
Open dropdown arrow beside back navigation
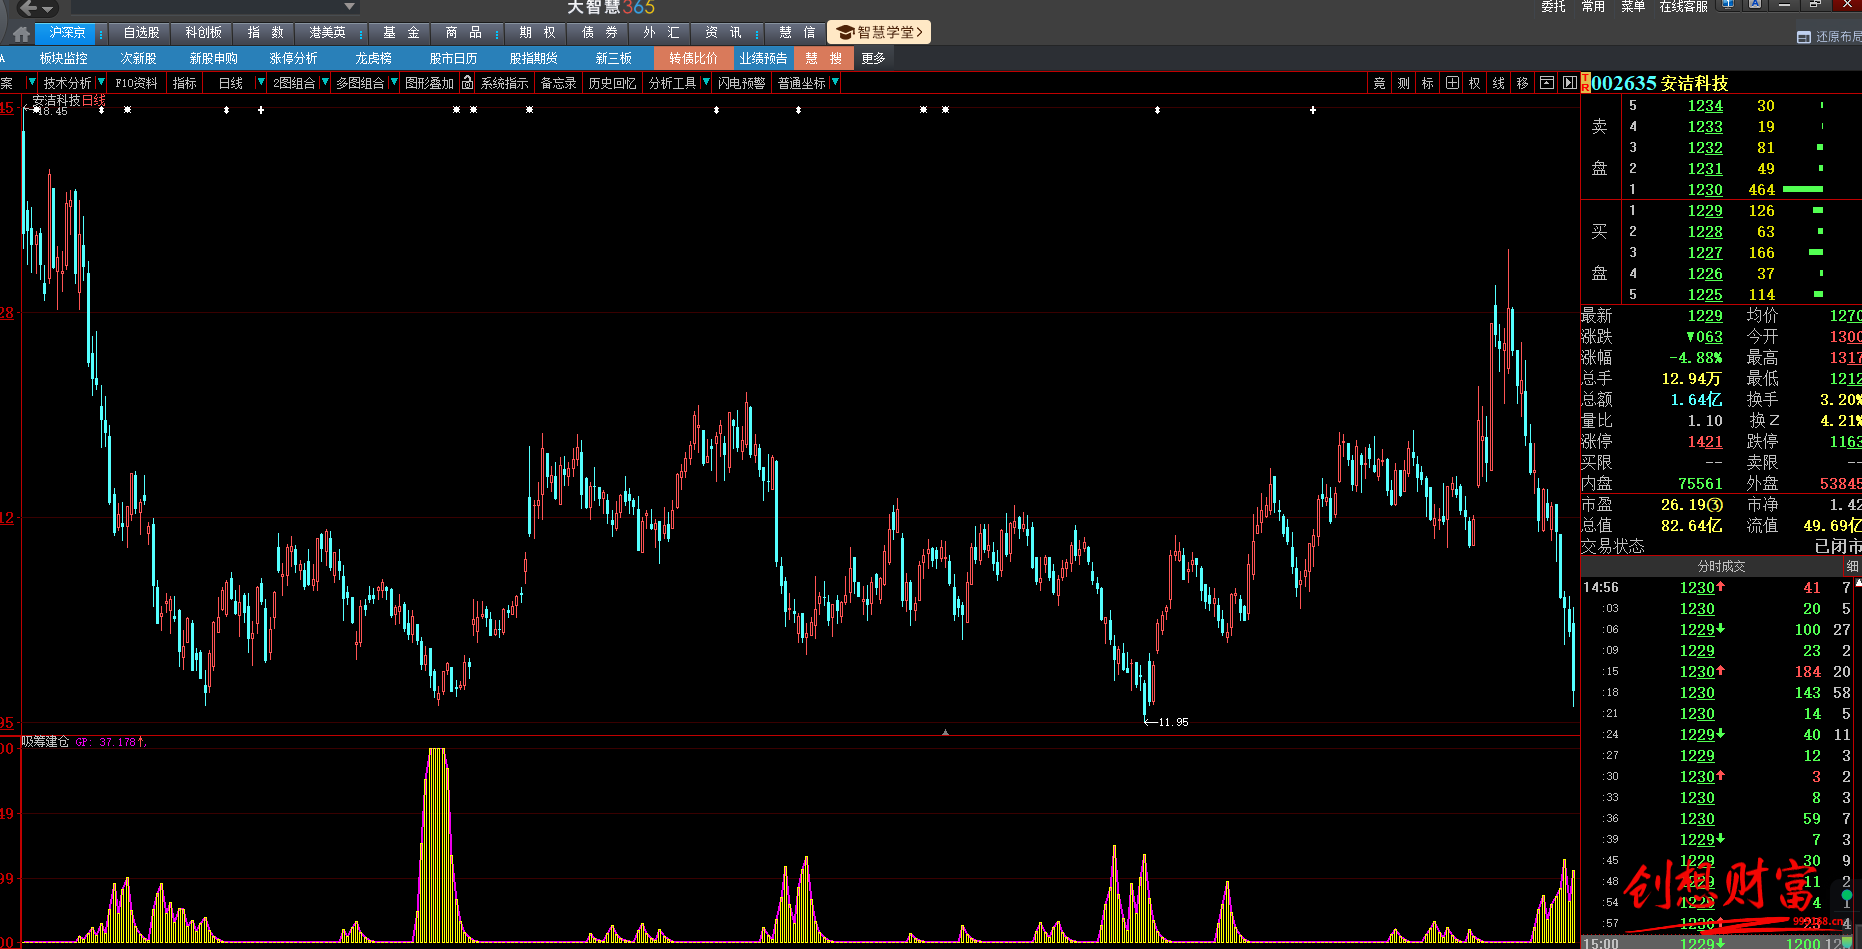pyautogui.click(x=47, y=9)
